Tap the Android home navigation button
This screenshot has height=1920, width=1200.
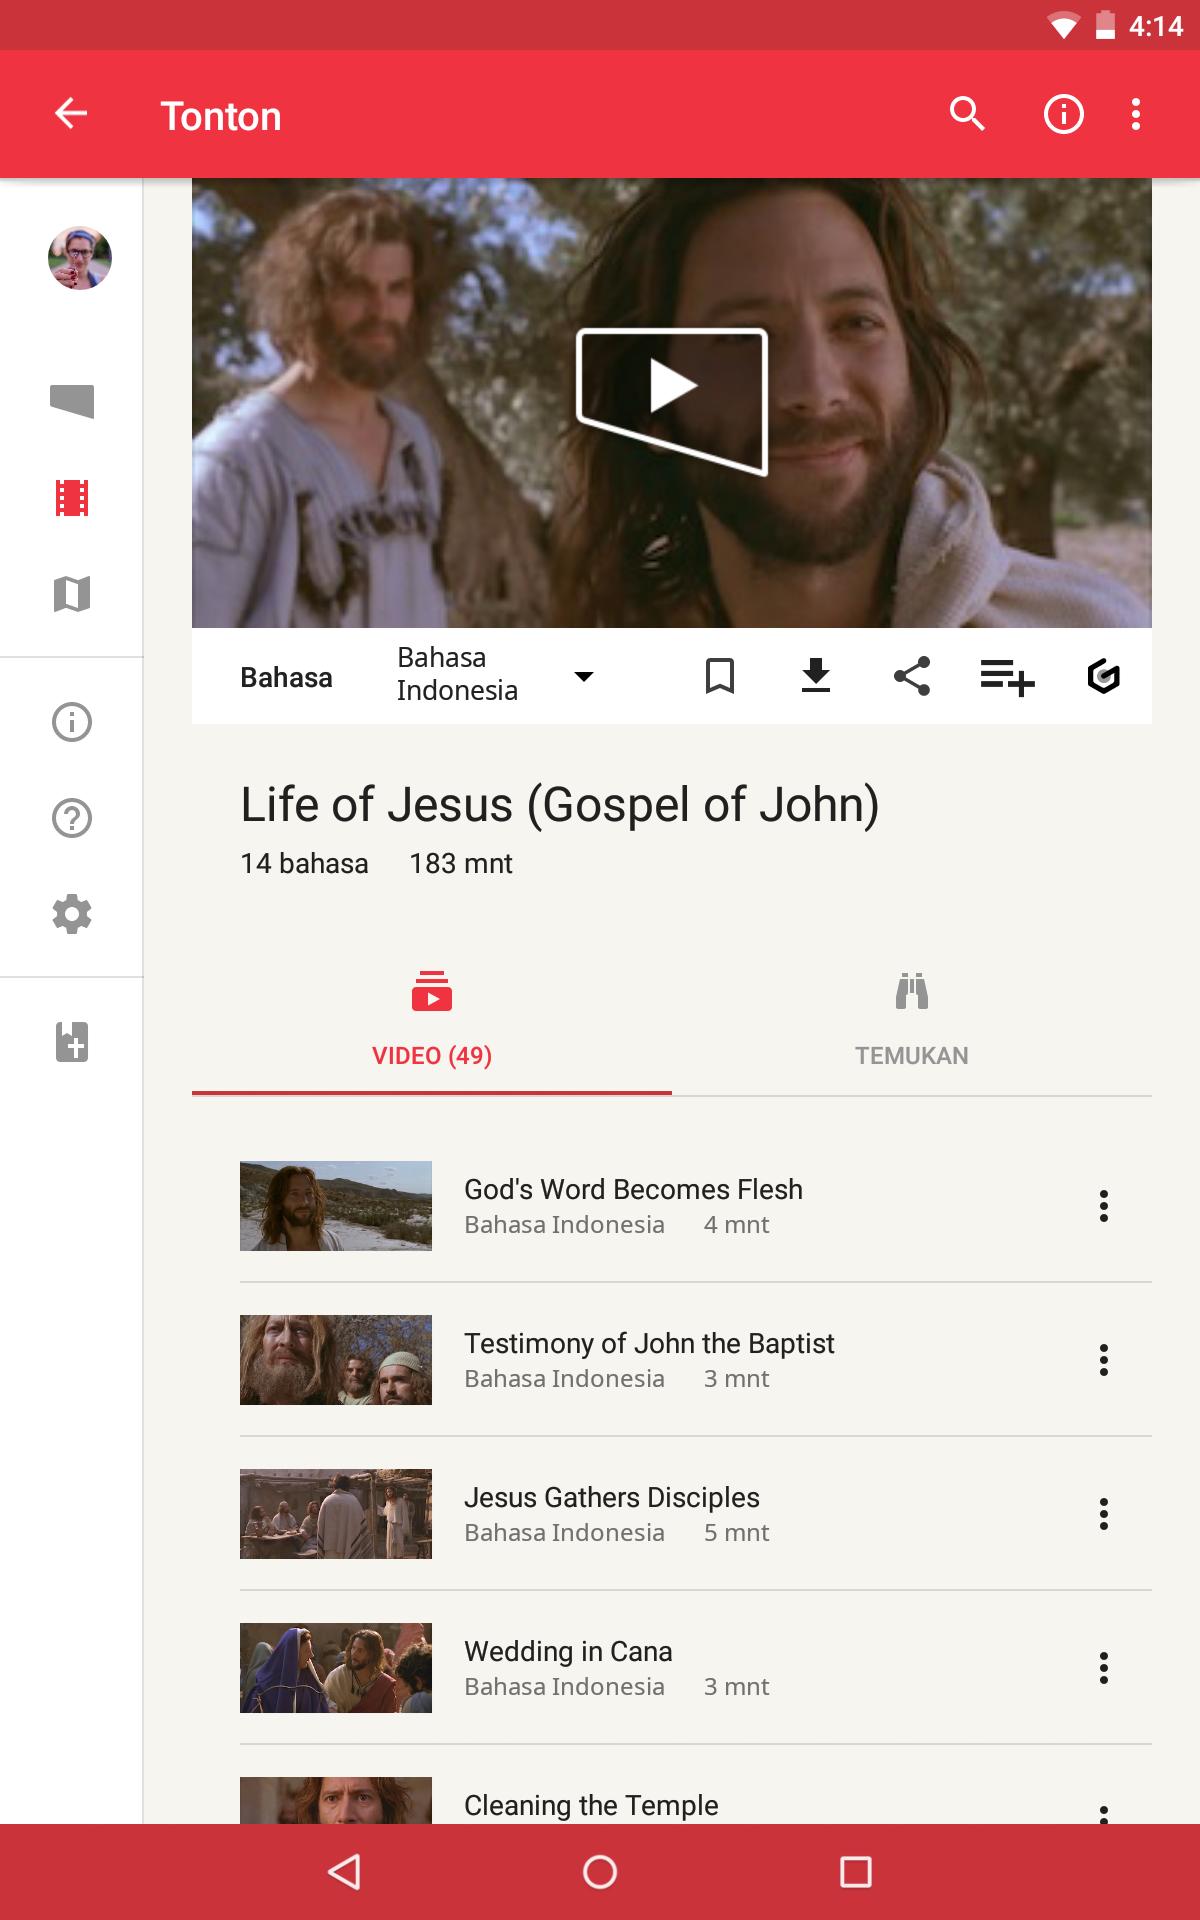pyautogui.click(x=600, y=1872)
